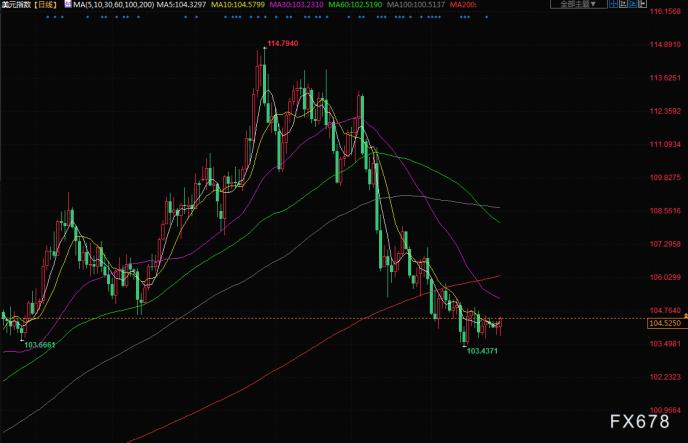Image resolution: width=688 pixels, height=443 pixels.
Task: Click the 114.8910 price axis label
Action: (x=665, y=44)
